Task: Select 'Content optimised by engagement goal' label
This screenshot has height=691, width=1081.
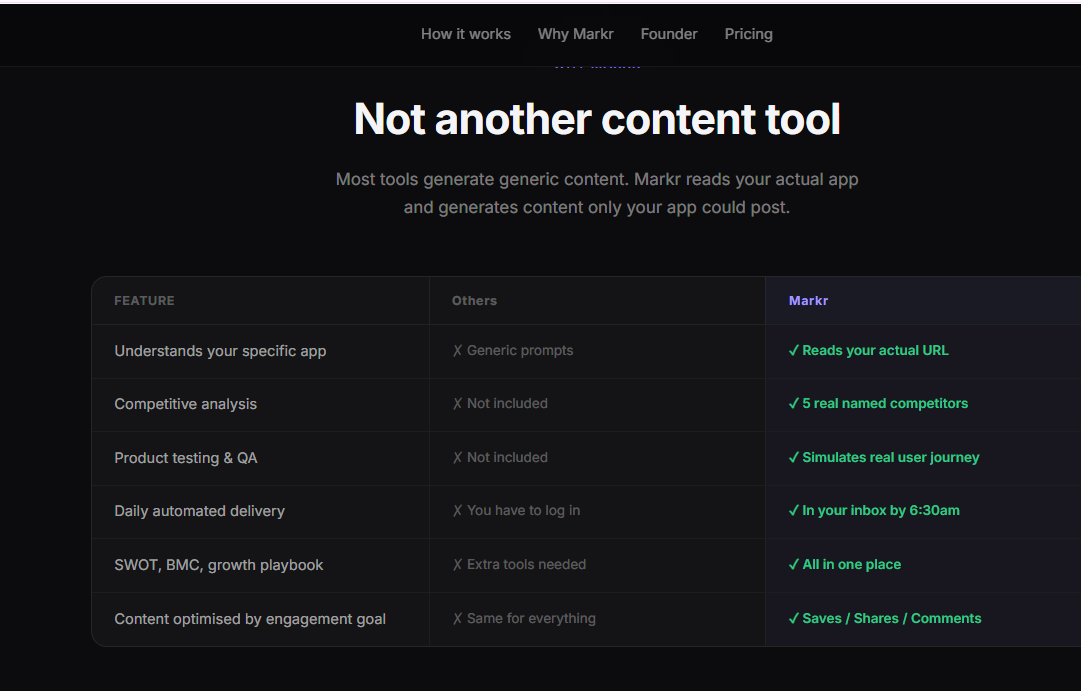Action: (250, 619)
